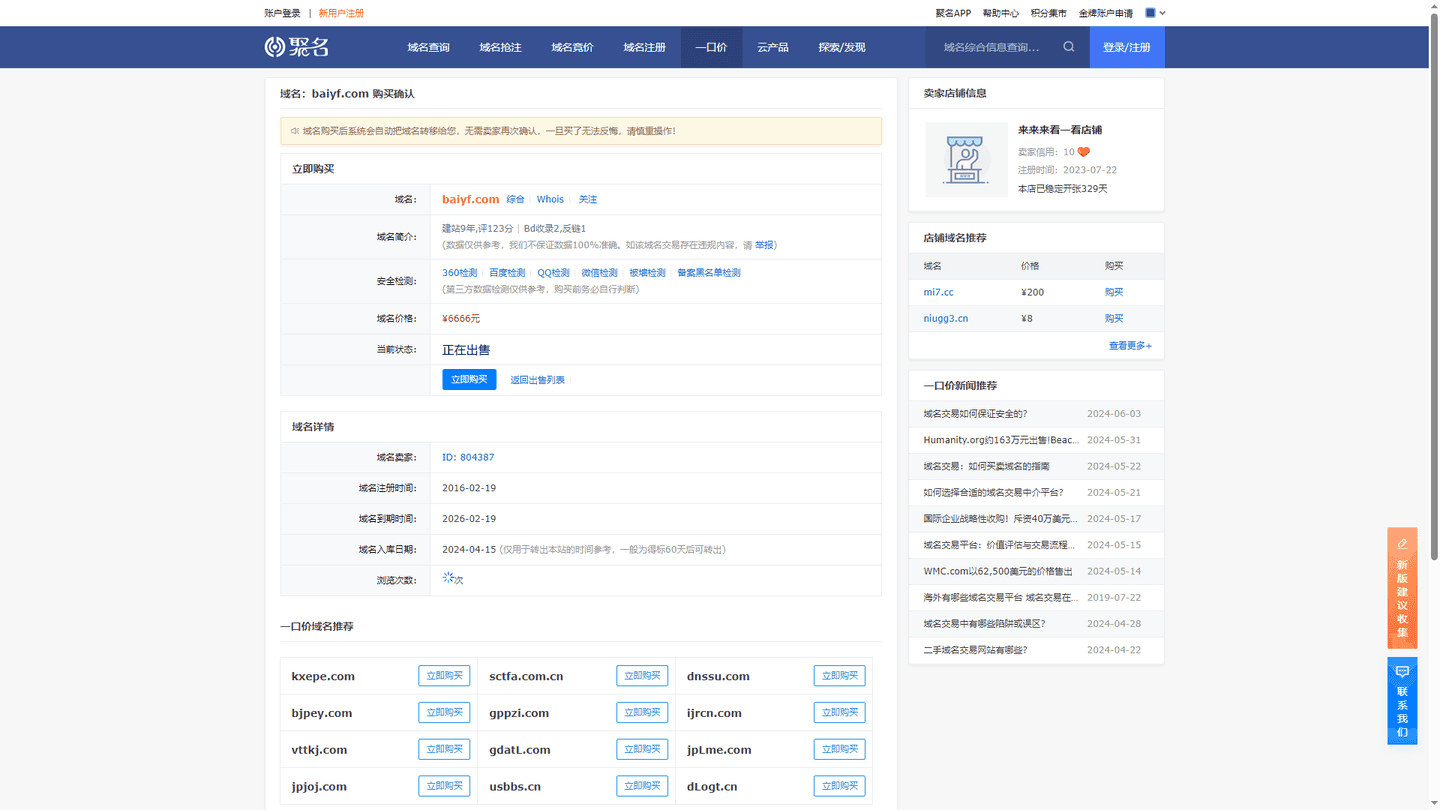This screenshot has width=1440, height=810.
Task: Click 立即购买 for jpjoj.com
Action: tap(444, 786)
